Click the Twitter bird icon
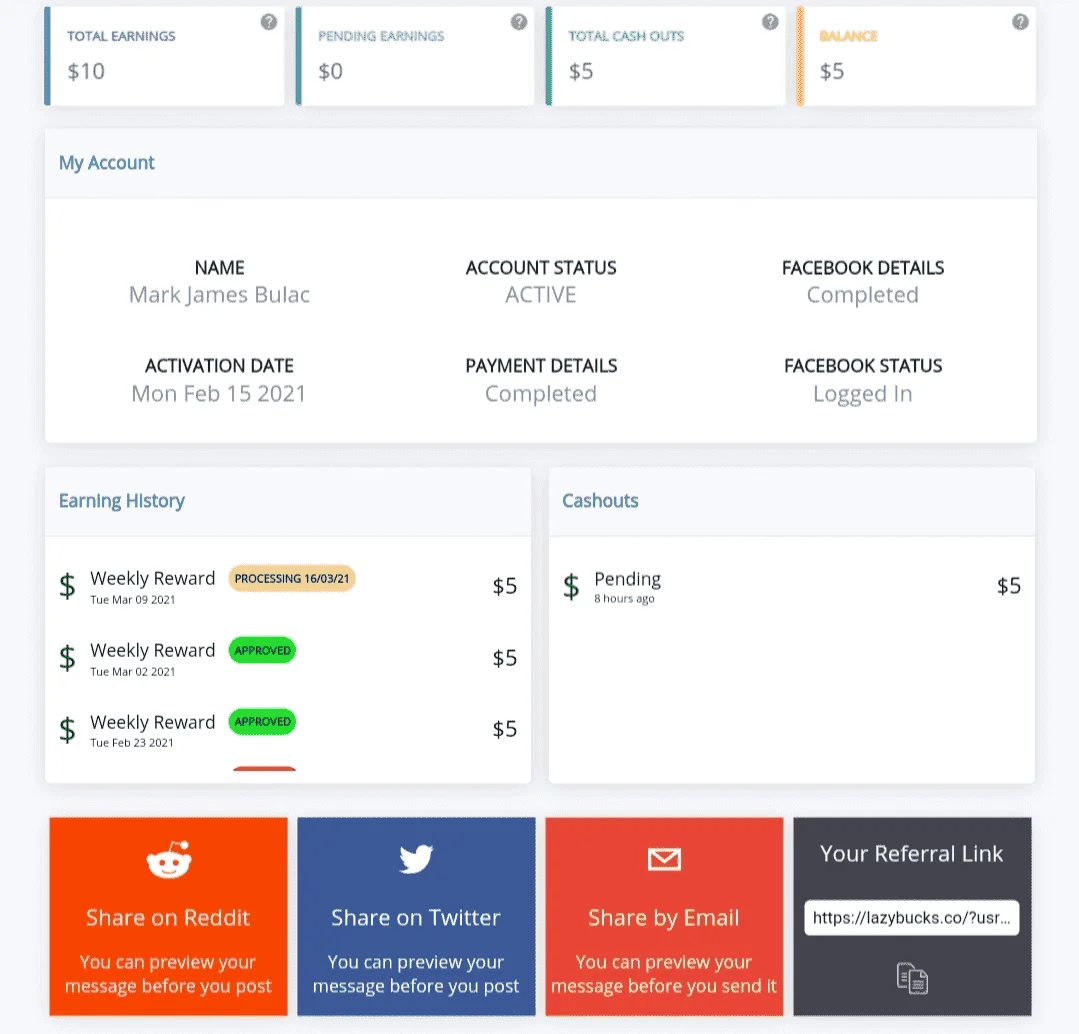The width and height of the screenshot is (1079, 1034). pos(416,859)
